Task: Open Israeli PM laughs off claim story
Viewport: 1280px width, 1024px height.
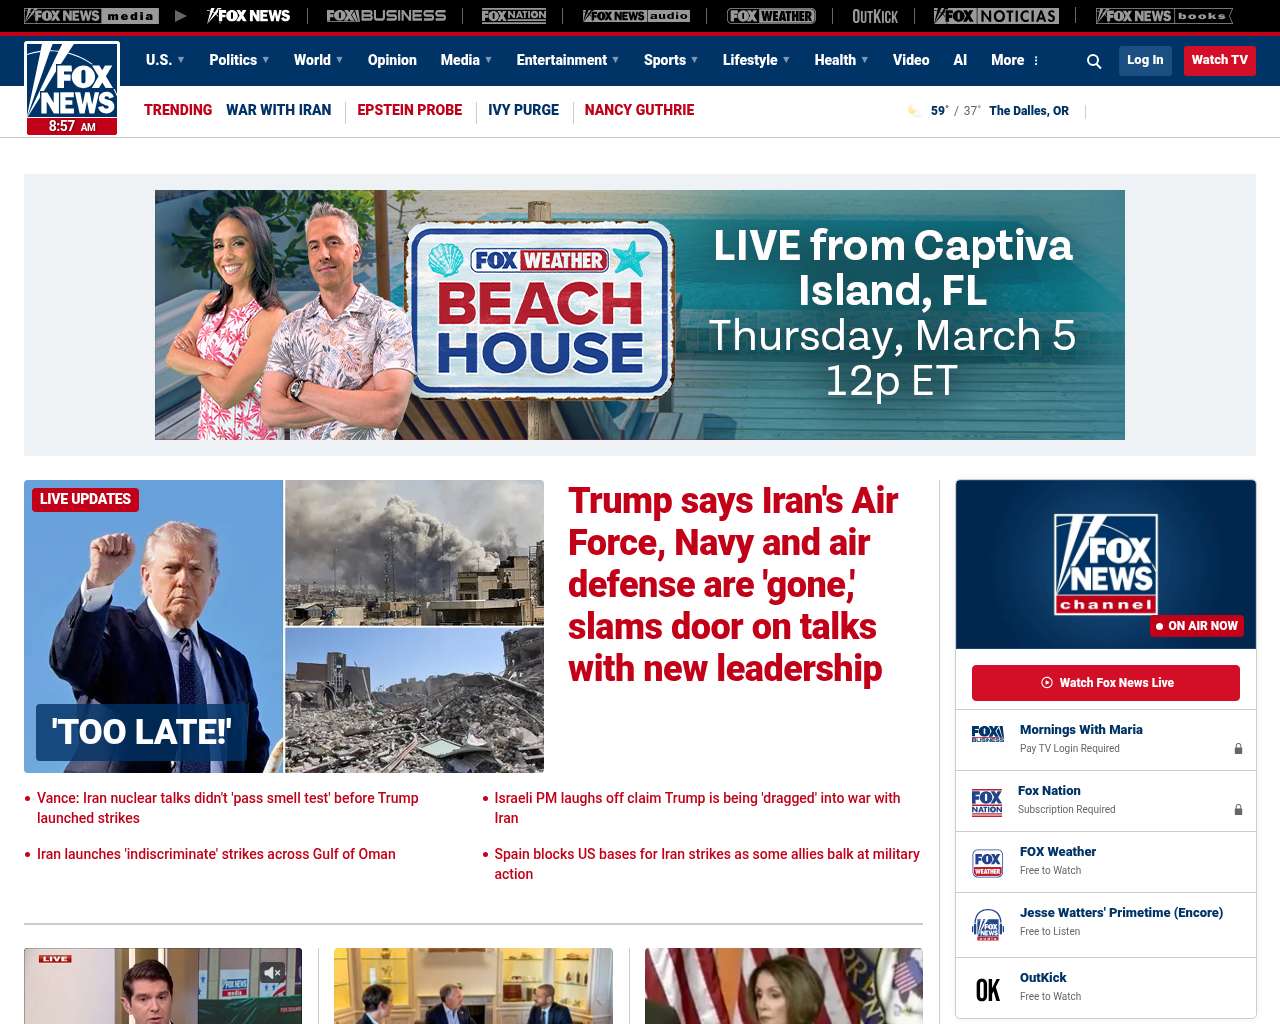Action: click(x=697, y=808)
